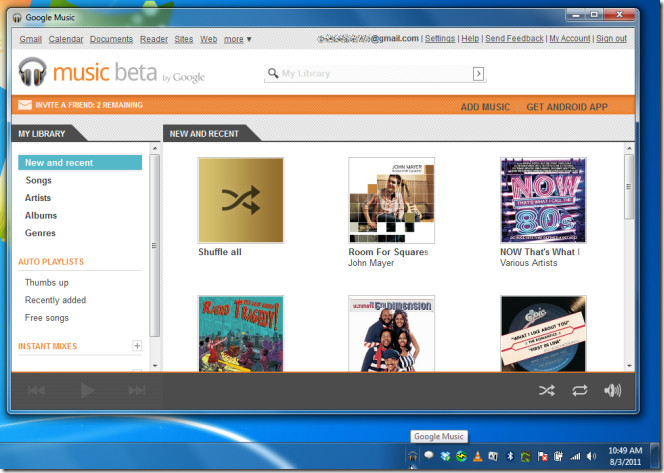Click Invite a Friend: 2 remaining
This screenshot has height=473, width=664.
tap(89, 105)
